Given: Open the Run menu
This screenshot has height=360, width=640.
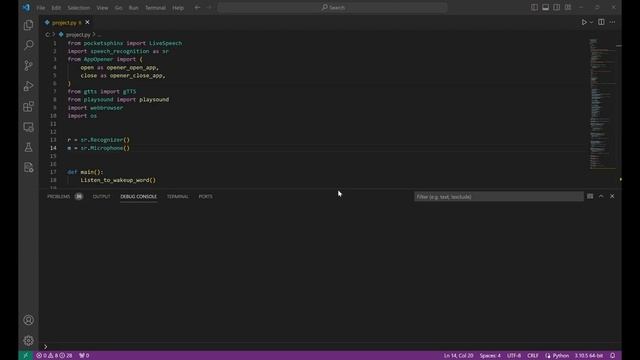Looking at the screenshot, I should 133,8.
